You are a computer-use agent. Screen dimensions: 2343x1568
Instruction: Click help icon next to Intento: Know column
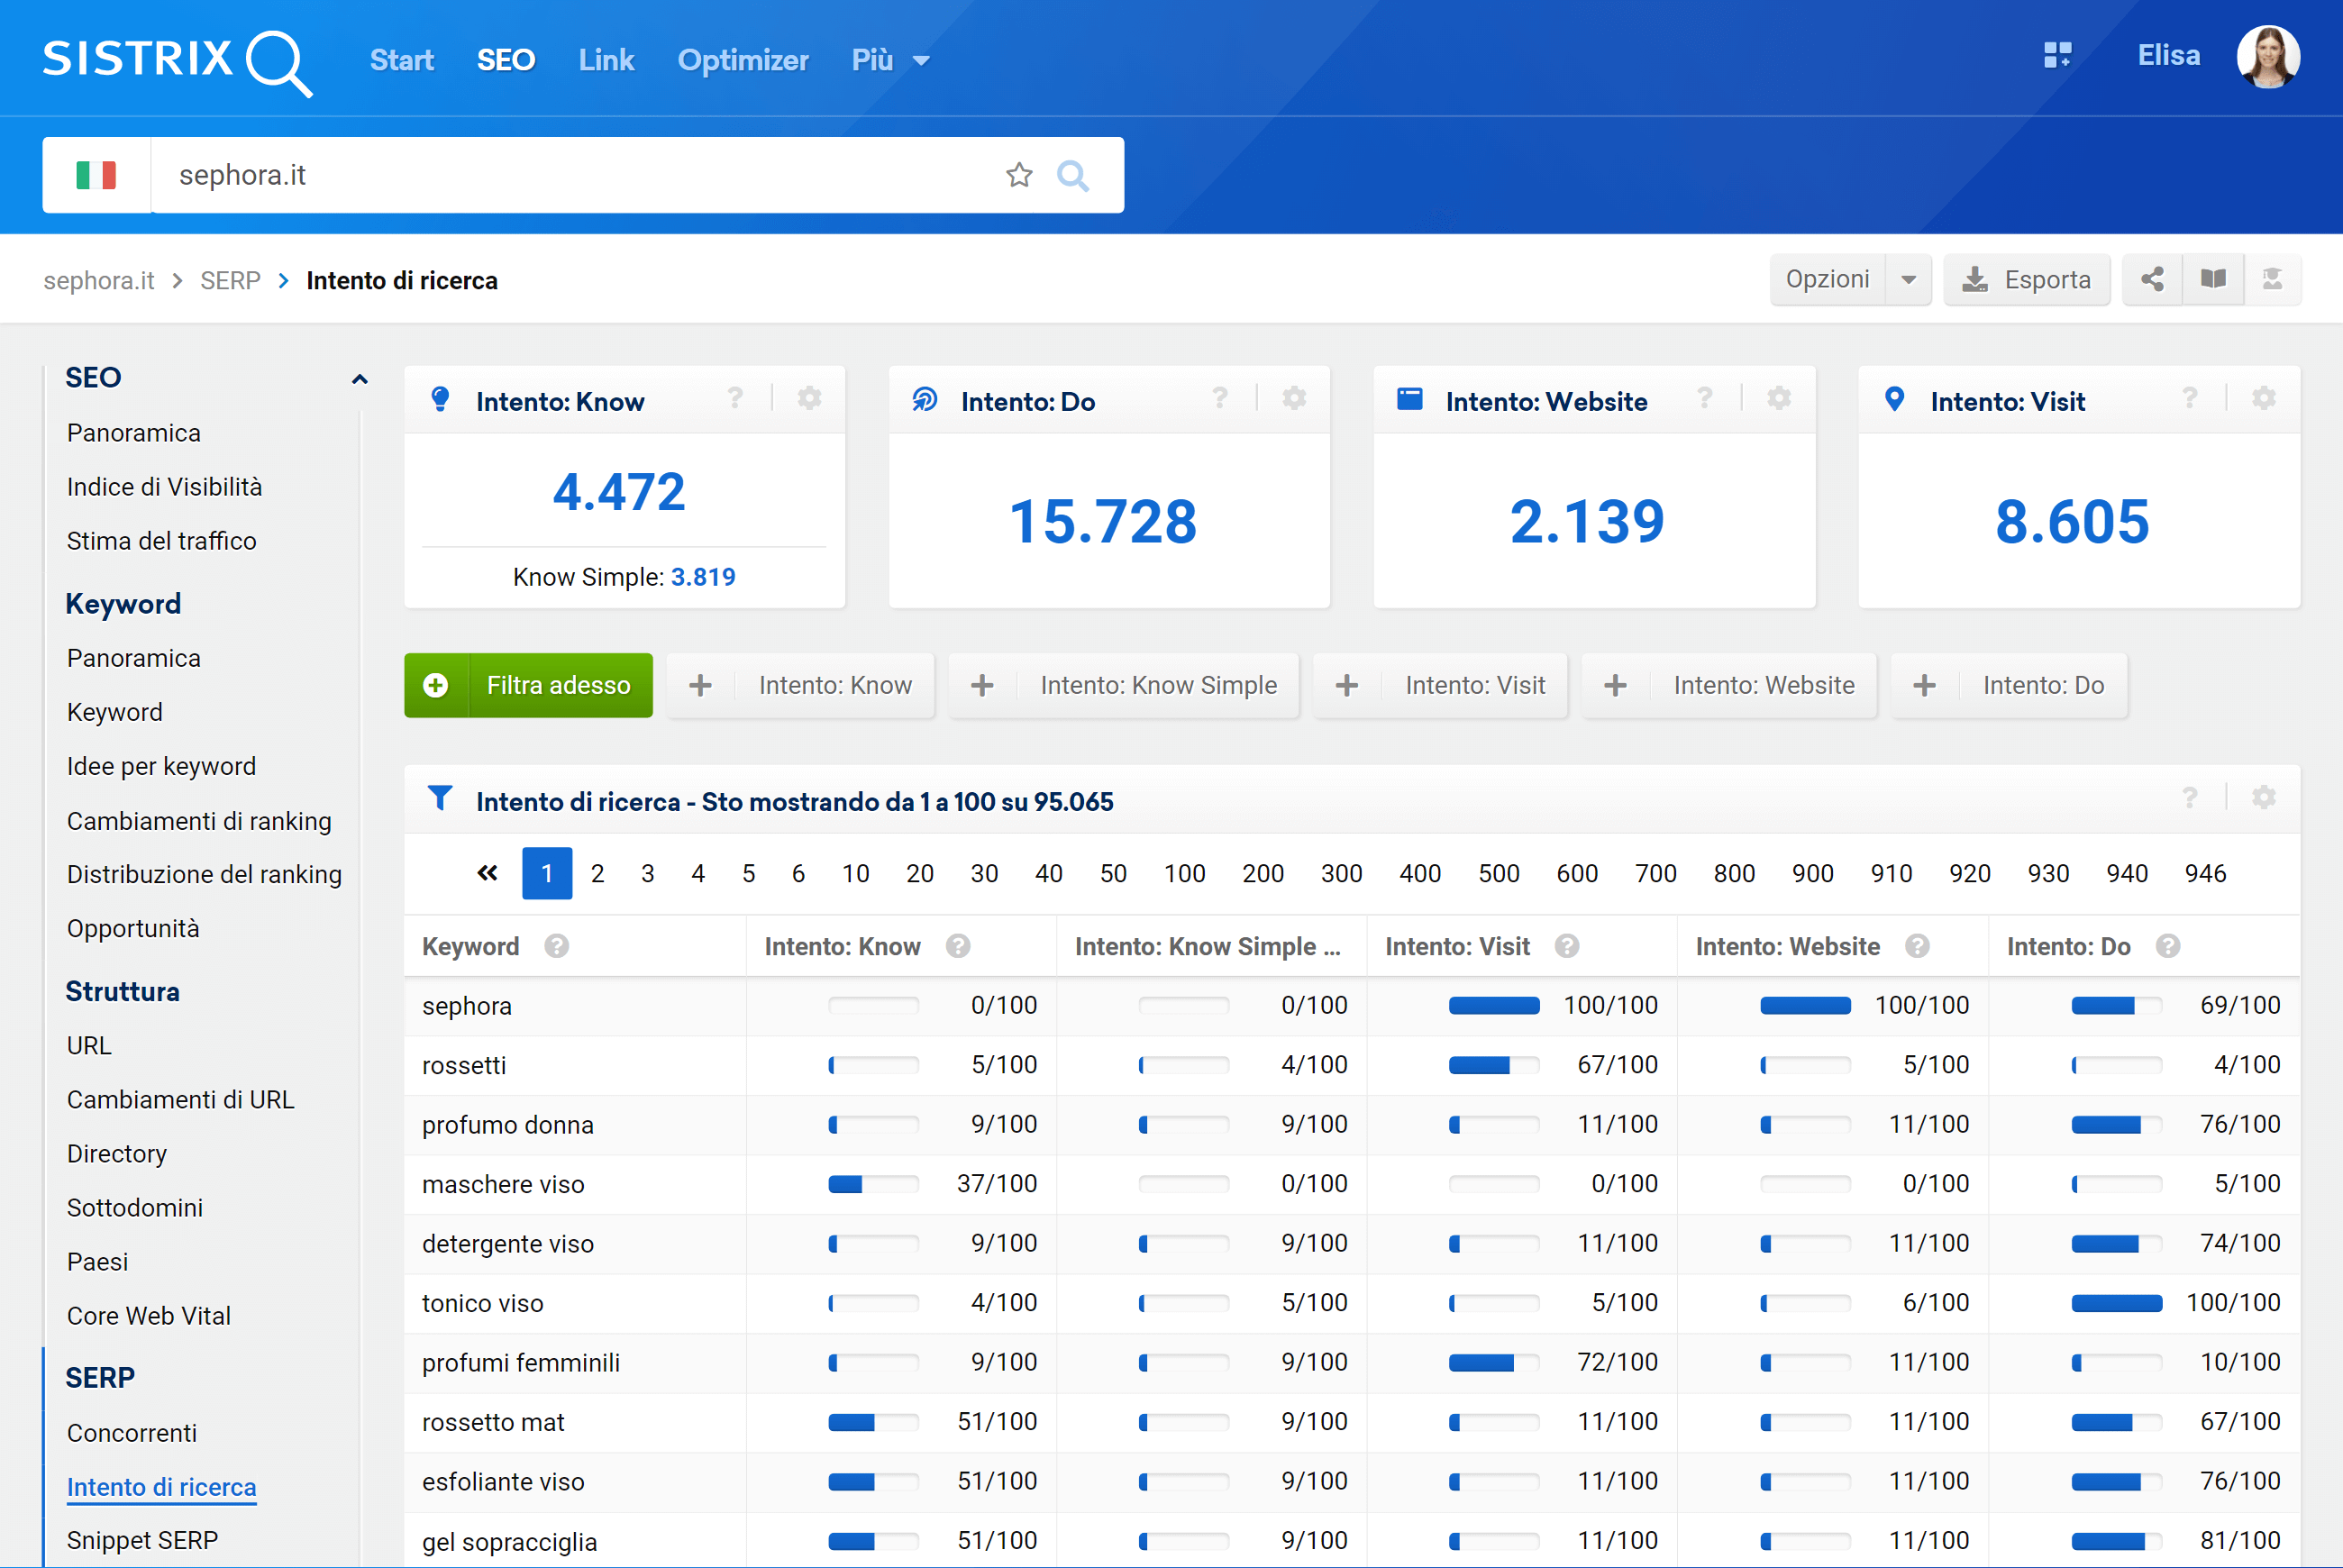pos(958,946)
